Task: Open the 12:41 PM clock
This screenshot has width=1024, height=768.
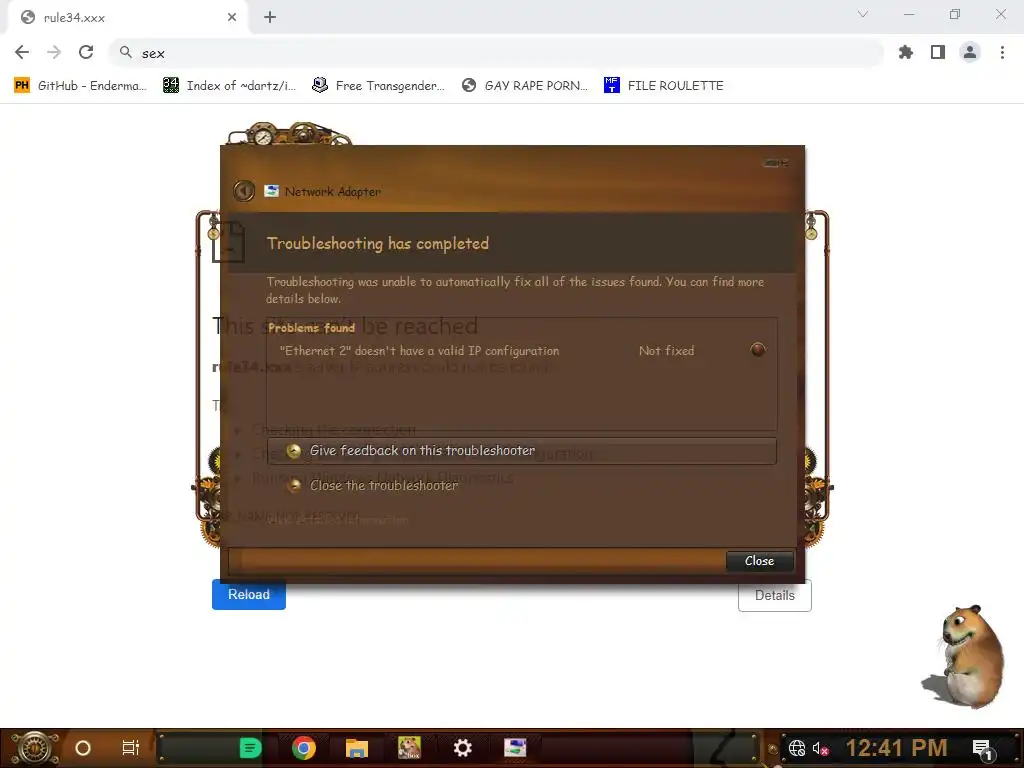Action: click(x=897, y=748)
